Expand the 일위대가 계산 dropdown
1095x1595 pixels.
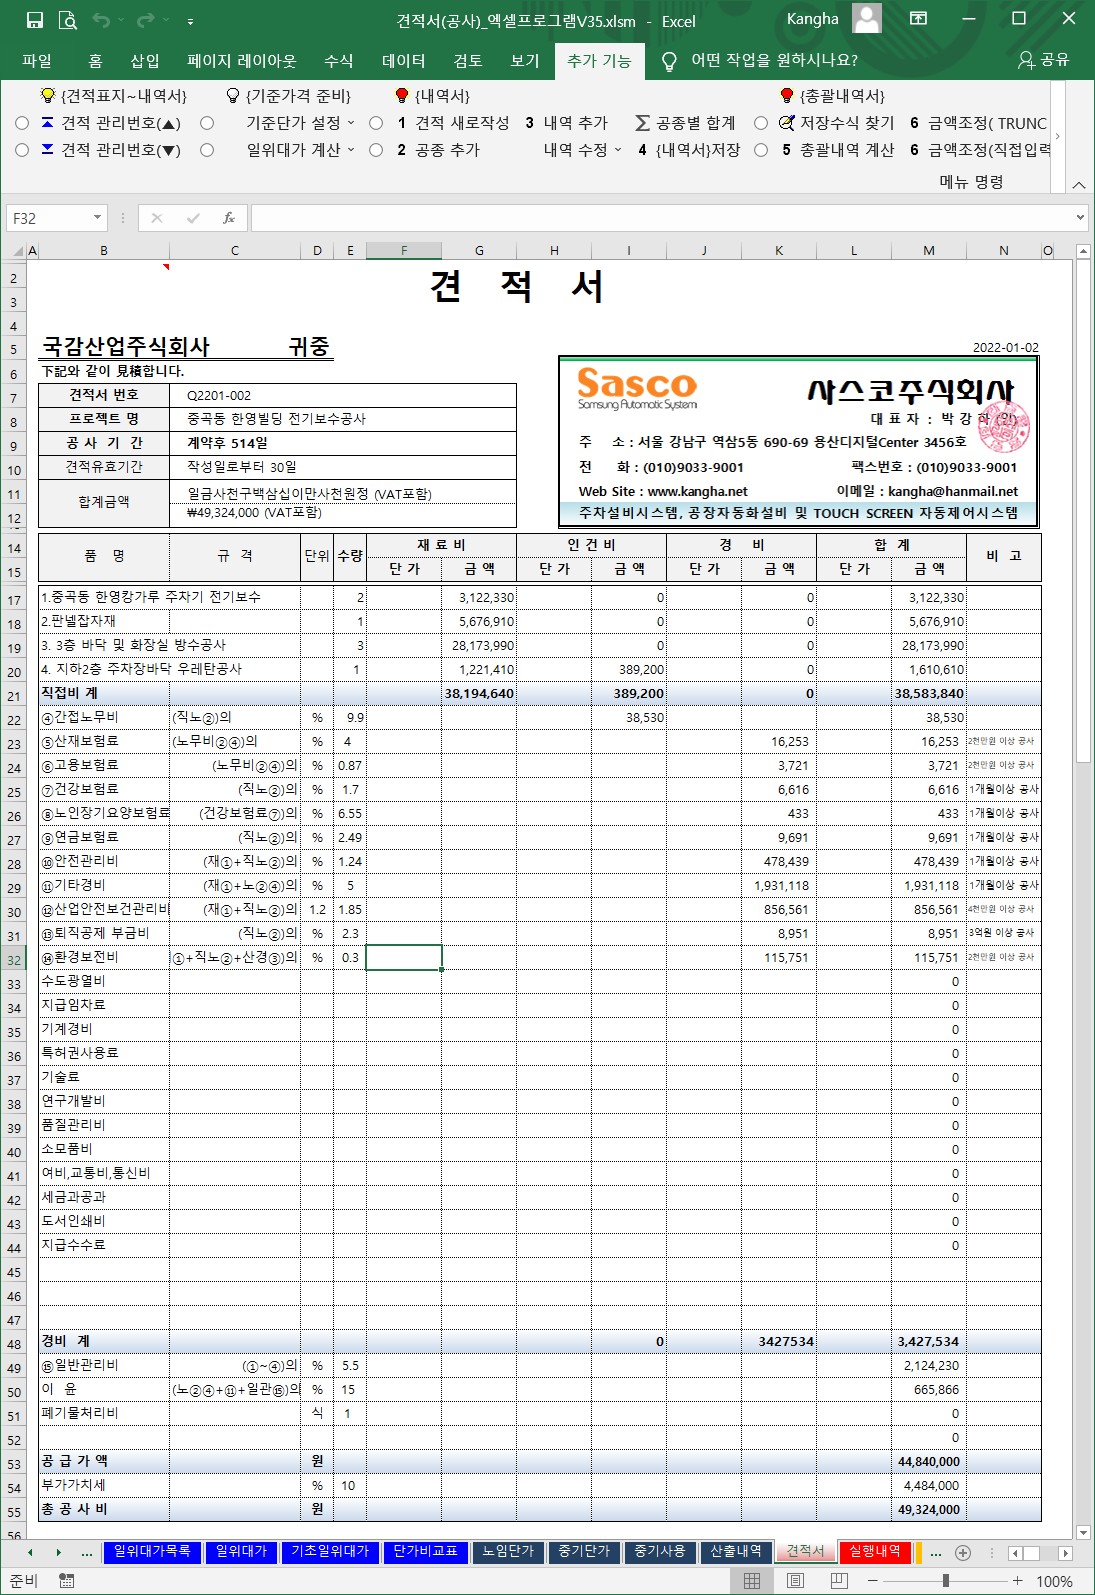pyautogui.click(x=351, y=149)
